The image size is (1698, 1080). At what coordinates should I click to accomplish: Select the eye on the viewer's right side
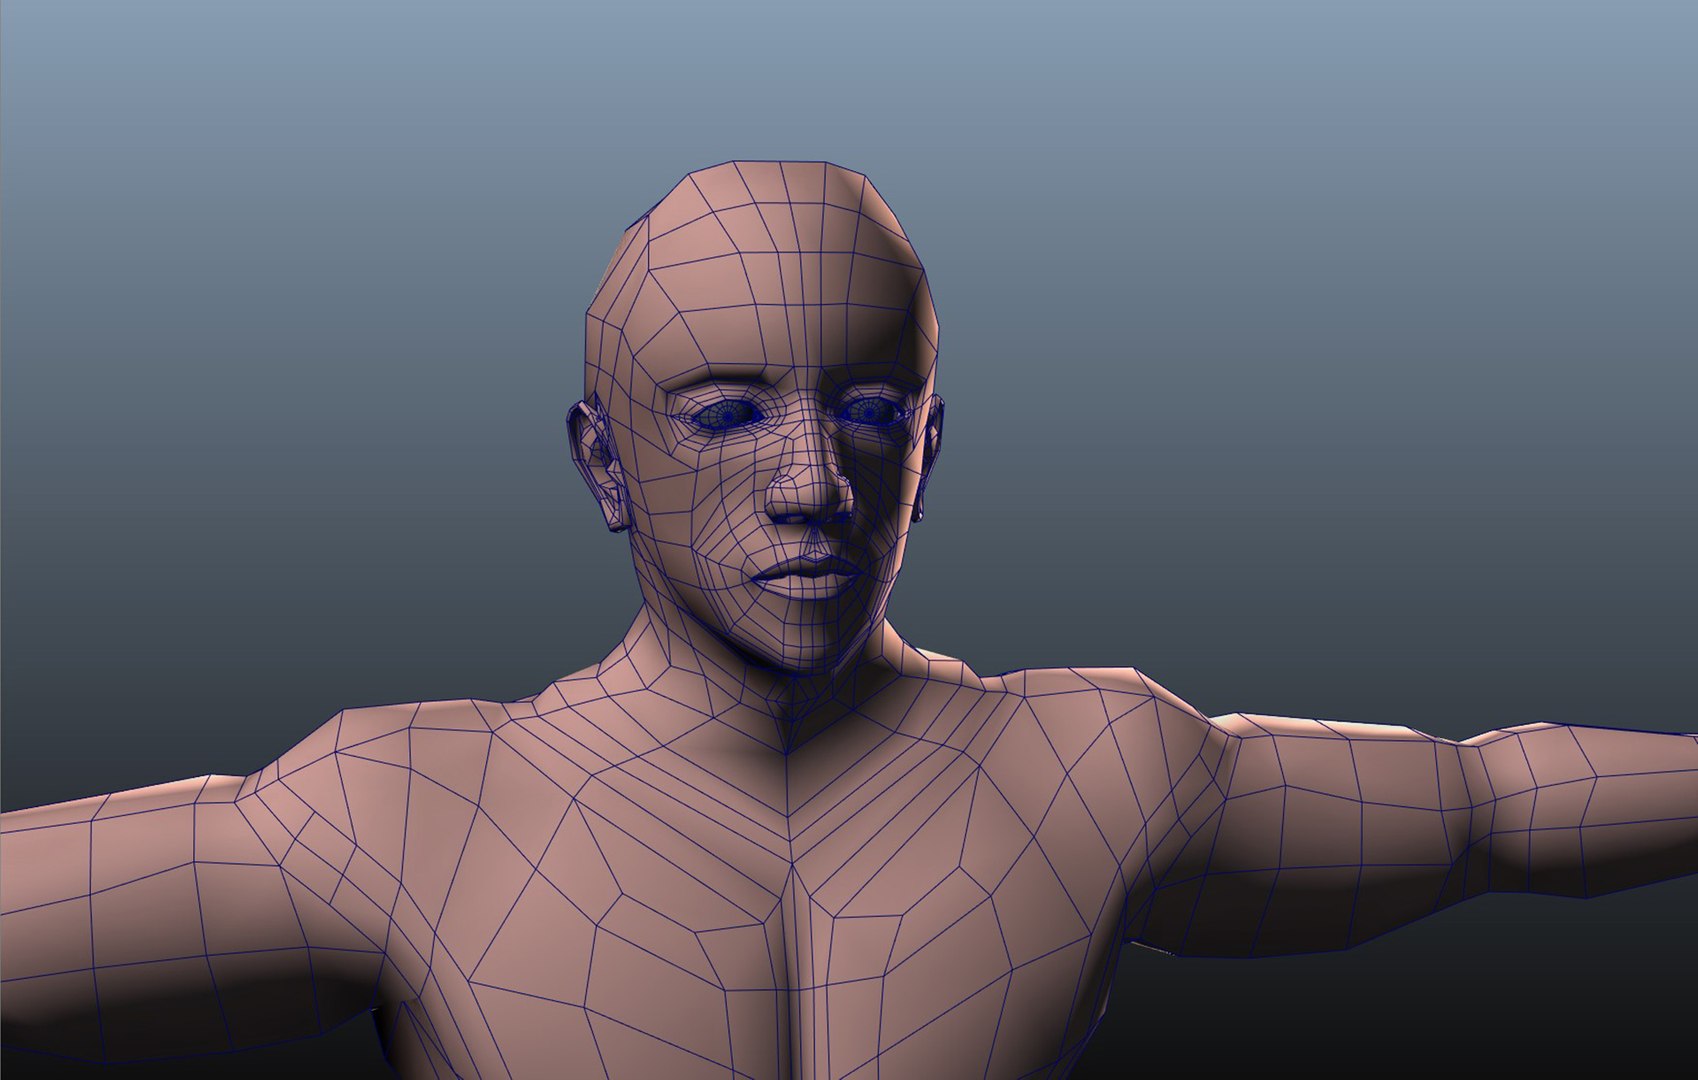click(x=872, y=410)
